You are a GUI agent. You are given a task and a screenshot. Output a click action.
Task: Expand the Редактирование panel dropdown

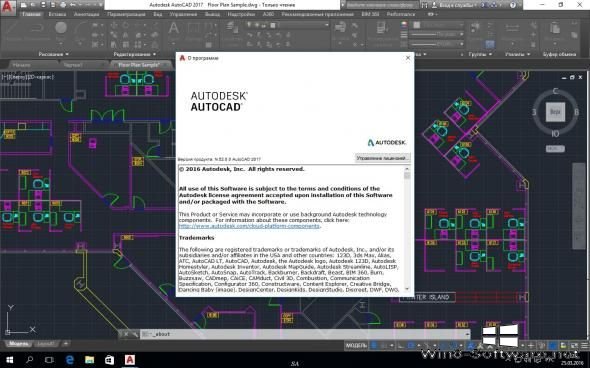(x=134, y=54)
